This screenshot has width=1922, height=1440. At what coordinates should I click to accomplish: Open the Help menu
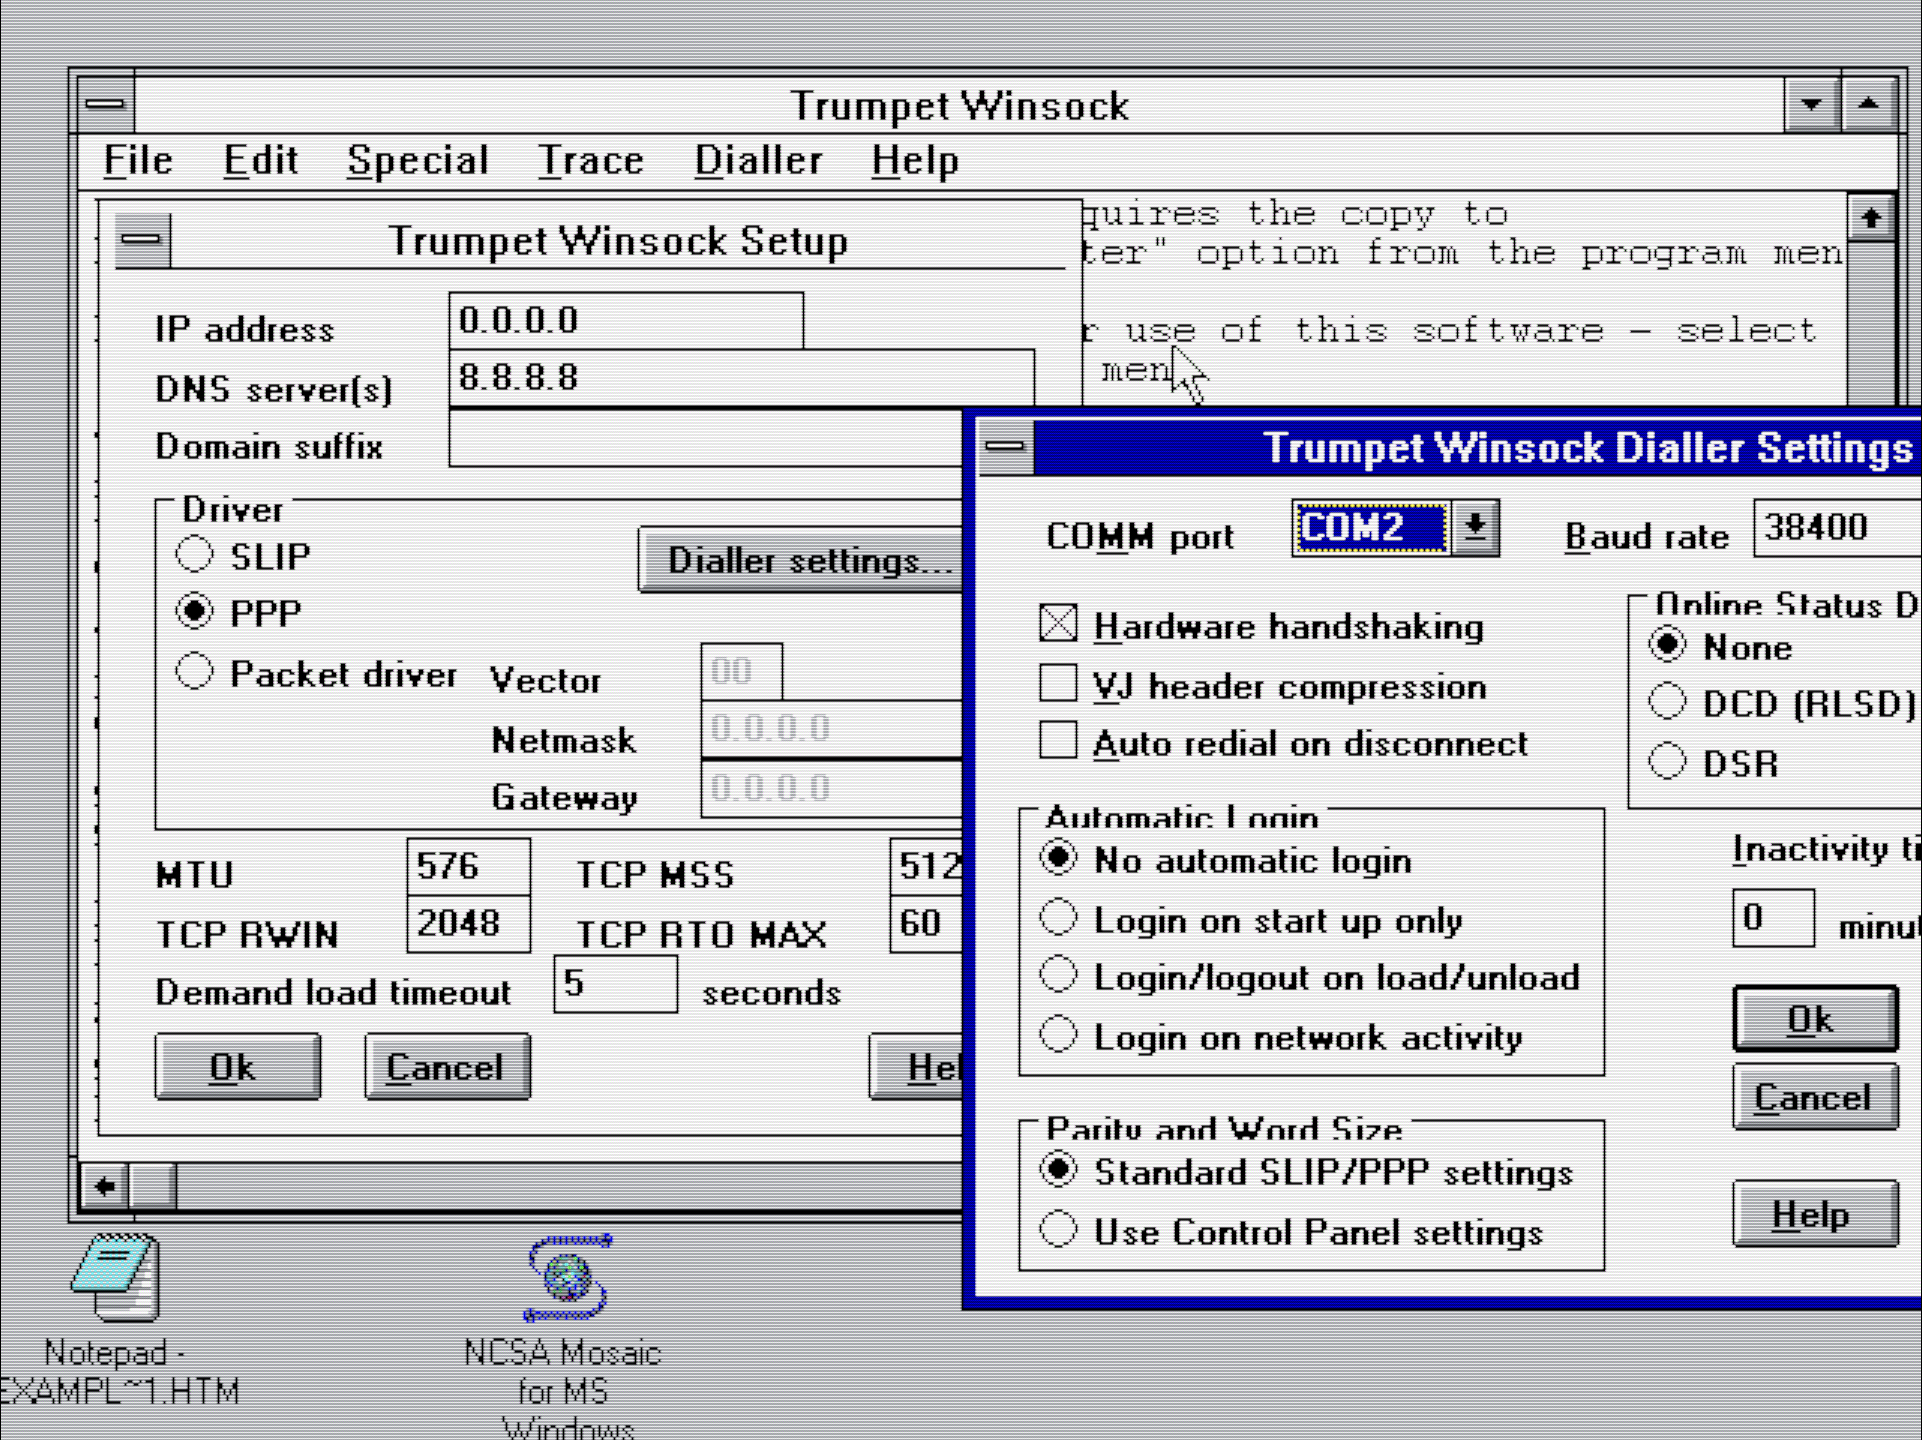(915, 160)
